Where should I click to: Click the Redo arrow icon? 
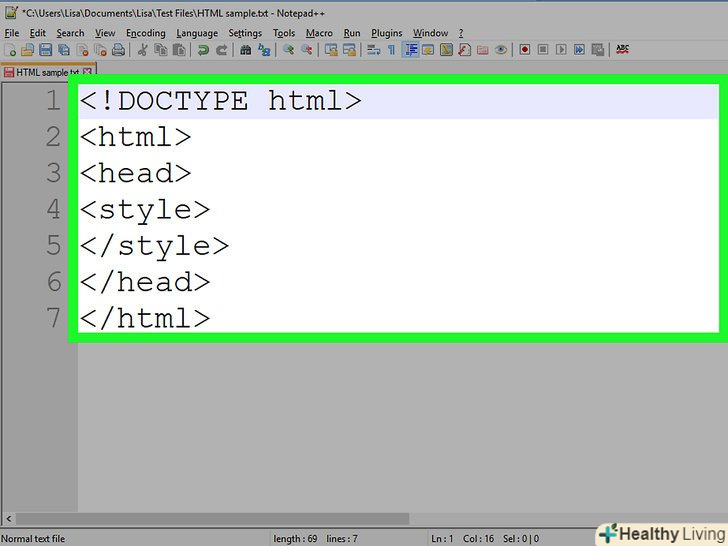coord(221,50)
